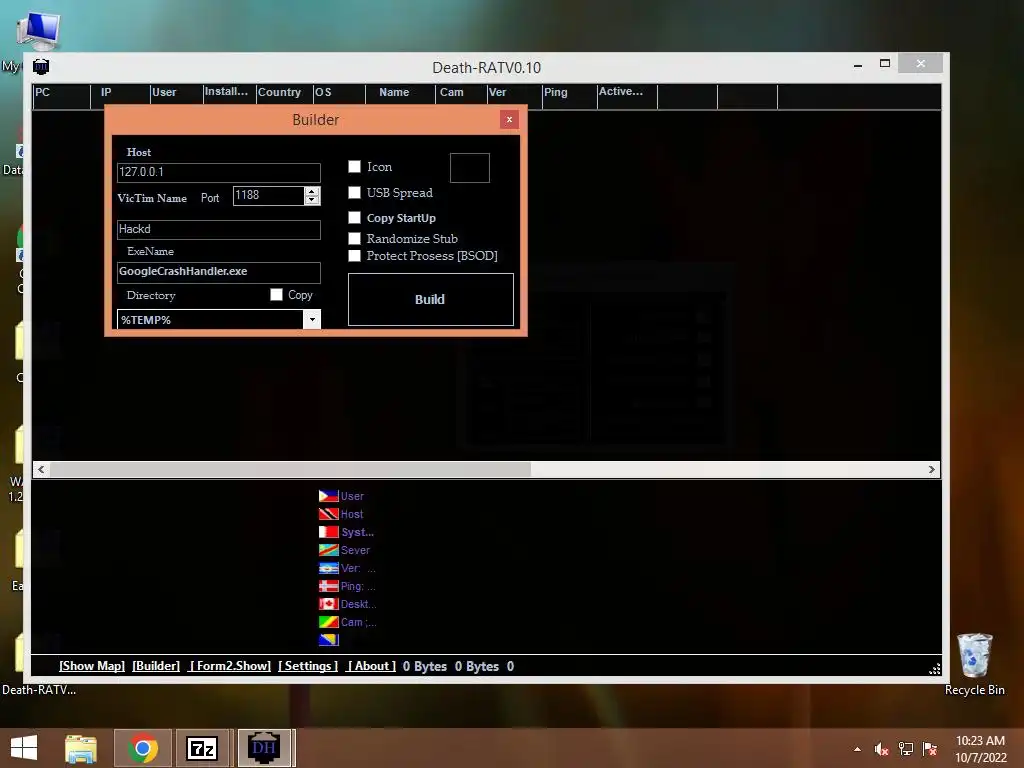Image resolution: width=1024 pixels, height=768 pixels.
Task: Click the flag icon beside Syst...
Action: pos(328,532)
